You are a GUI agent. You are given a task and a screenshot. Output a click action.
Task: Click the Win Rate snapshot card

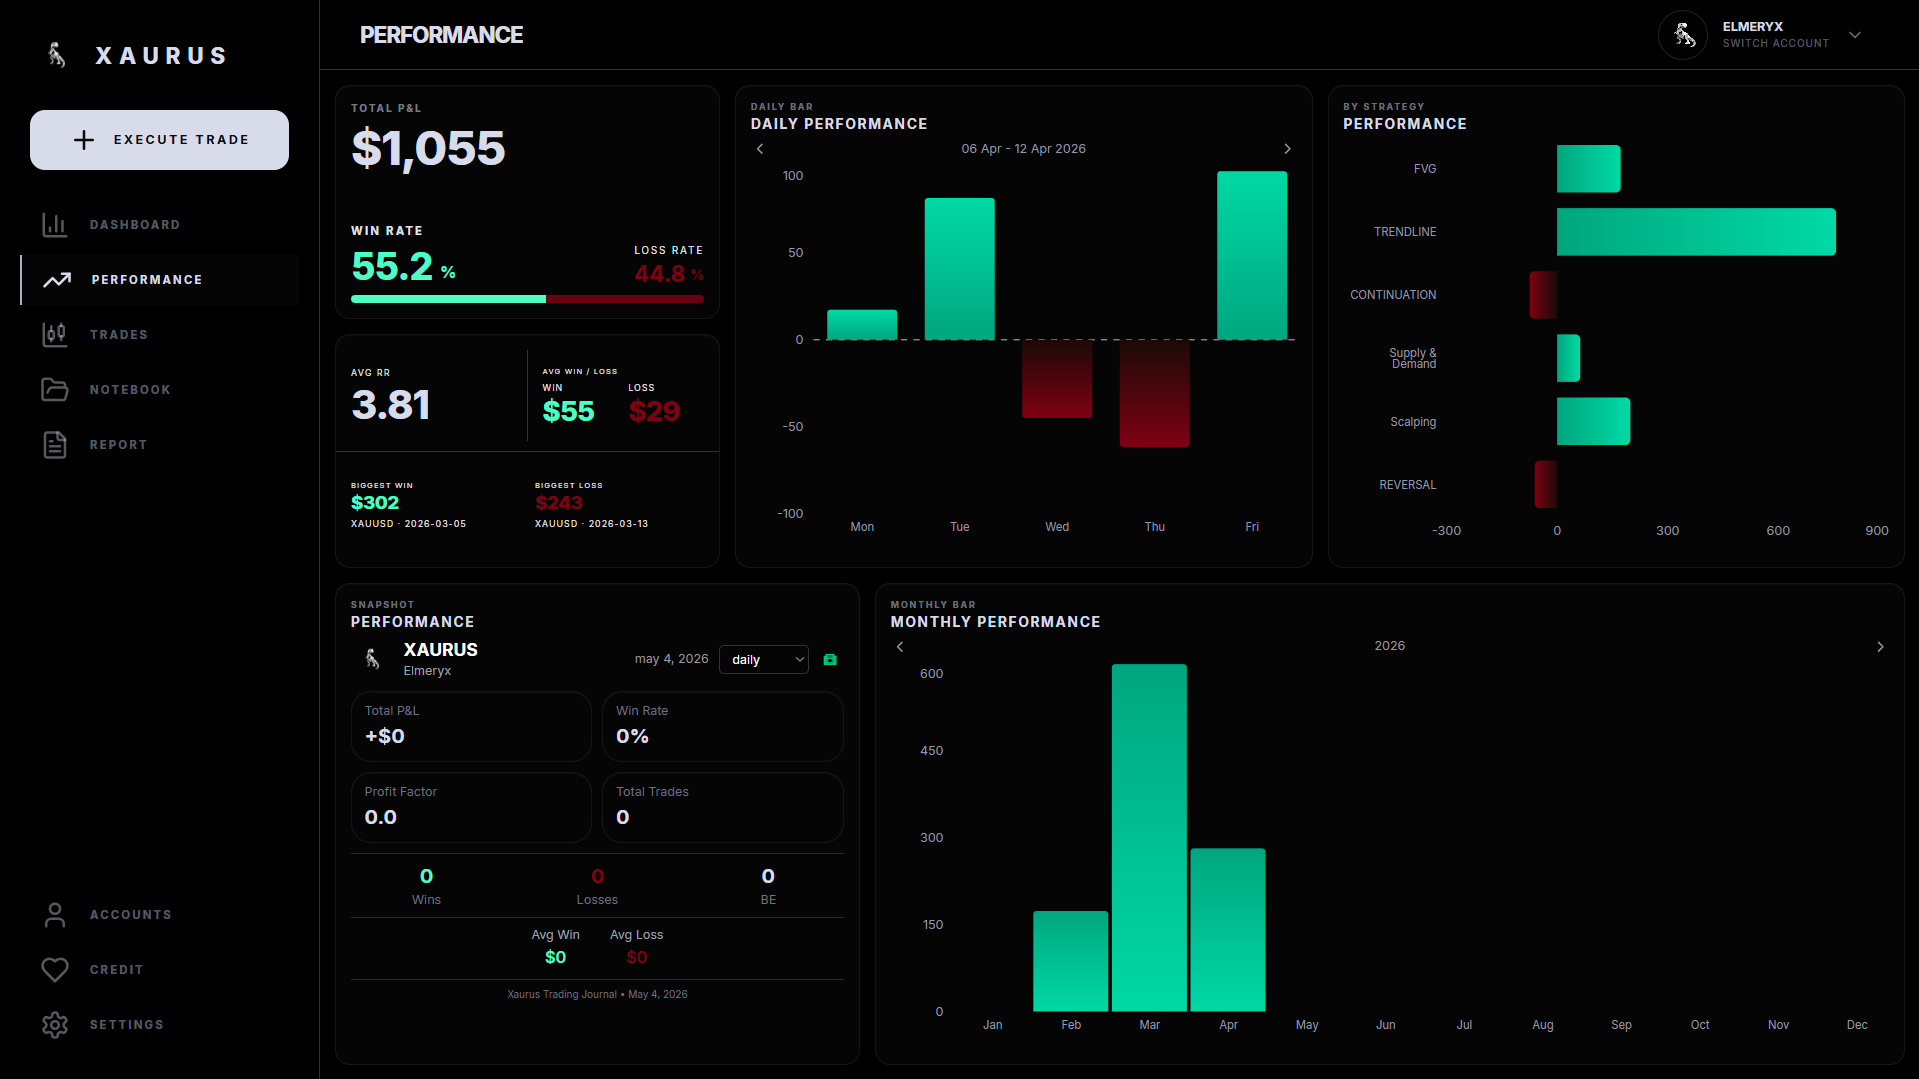pos(722,727)
